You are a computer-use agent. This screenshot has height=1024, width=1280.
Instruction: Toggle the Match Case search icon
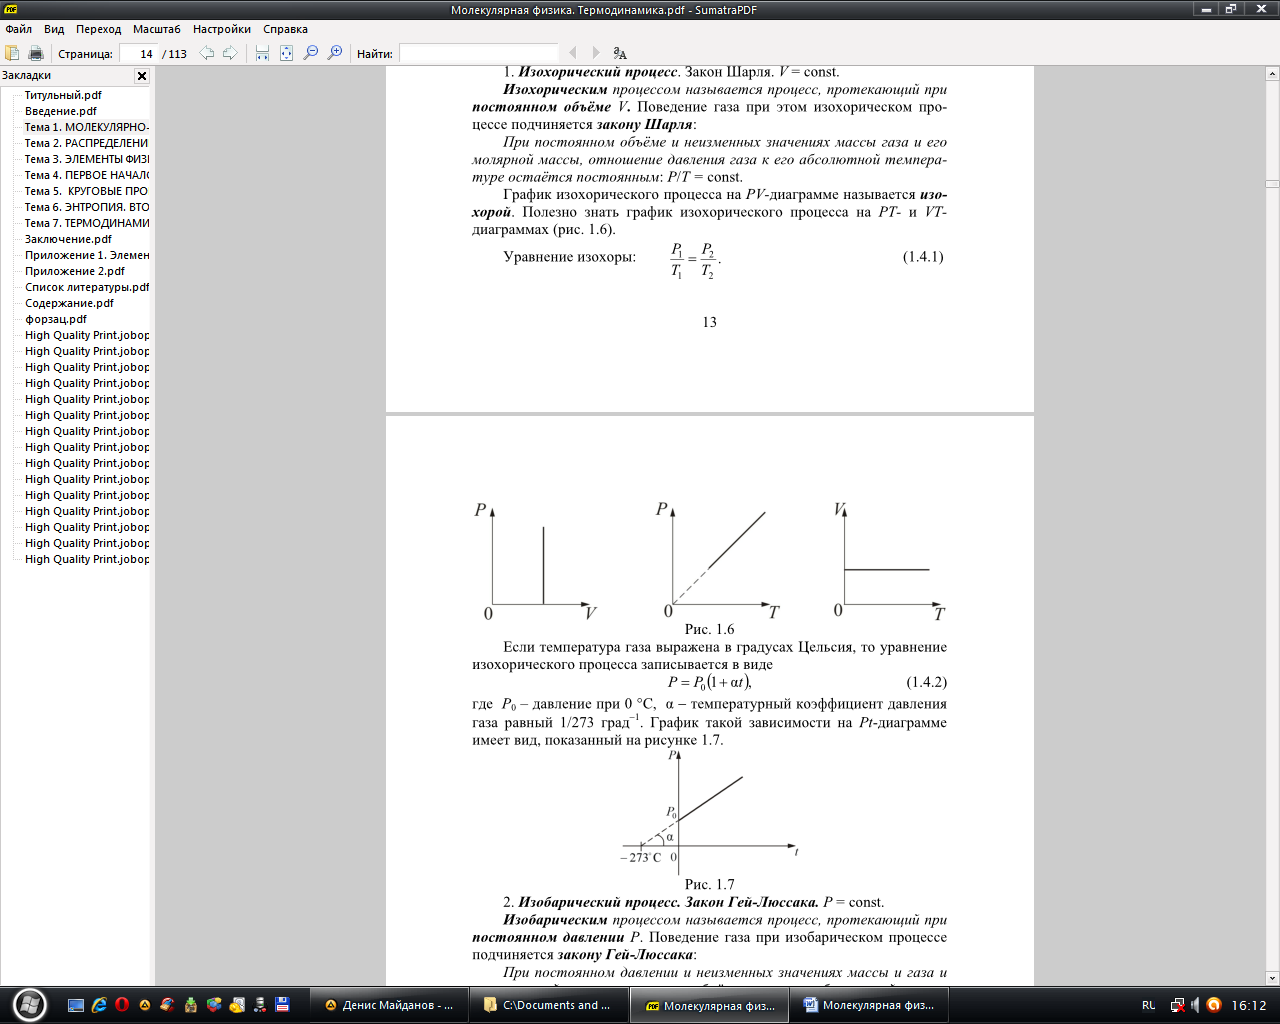[x=620, y=53]
